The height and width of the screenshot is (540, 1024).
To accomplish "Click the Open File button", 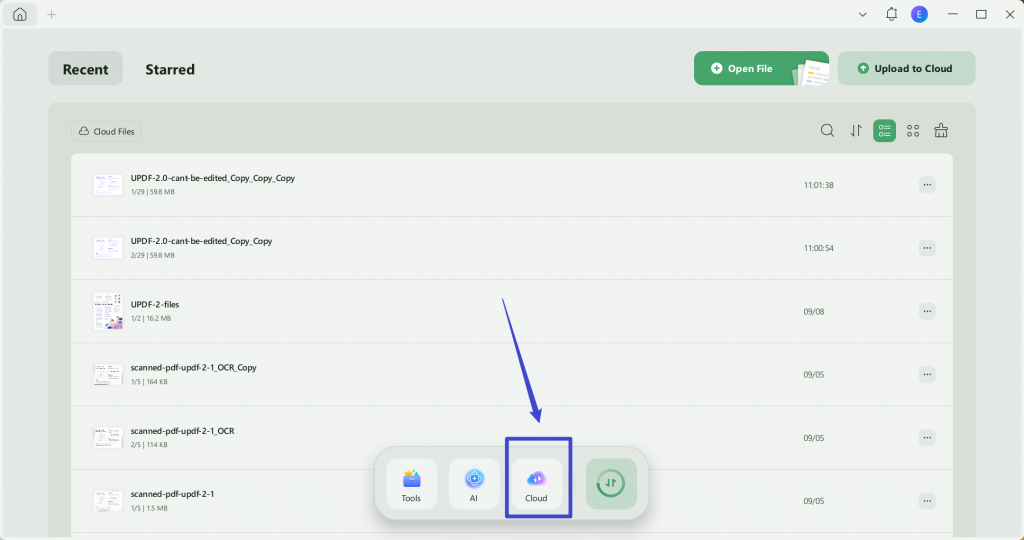I will tap(761, 69).
